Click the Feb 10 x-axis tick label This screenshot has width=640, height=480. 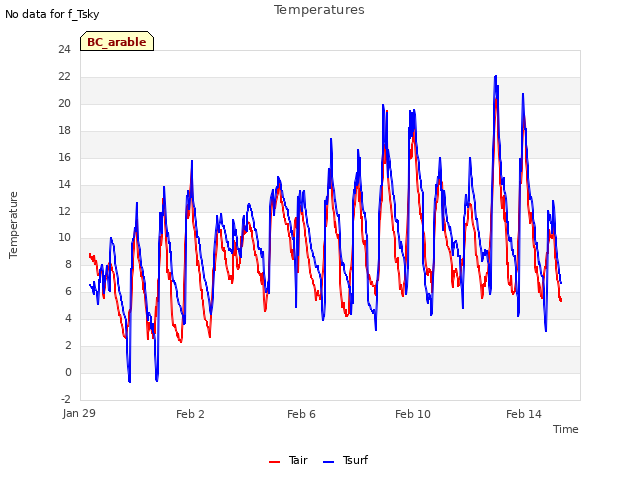click(413, 414)
